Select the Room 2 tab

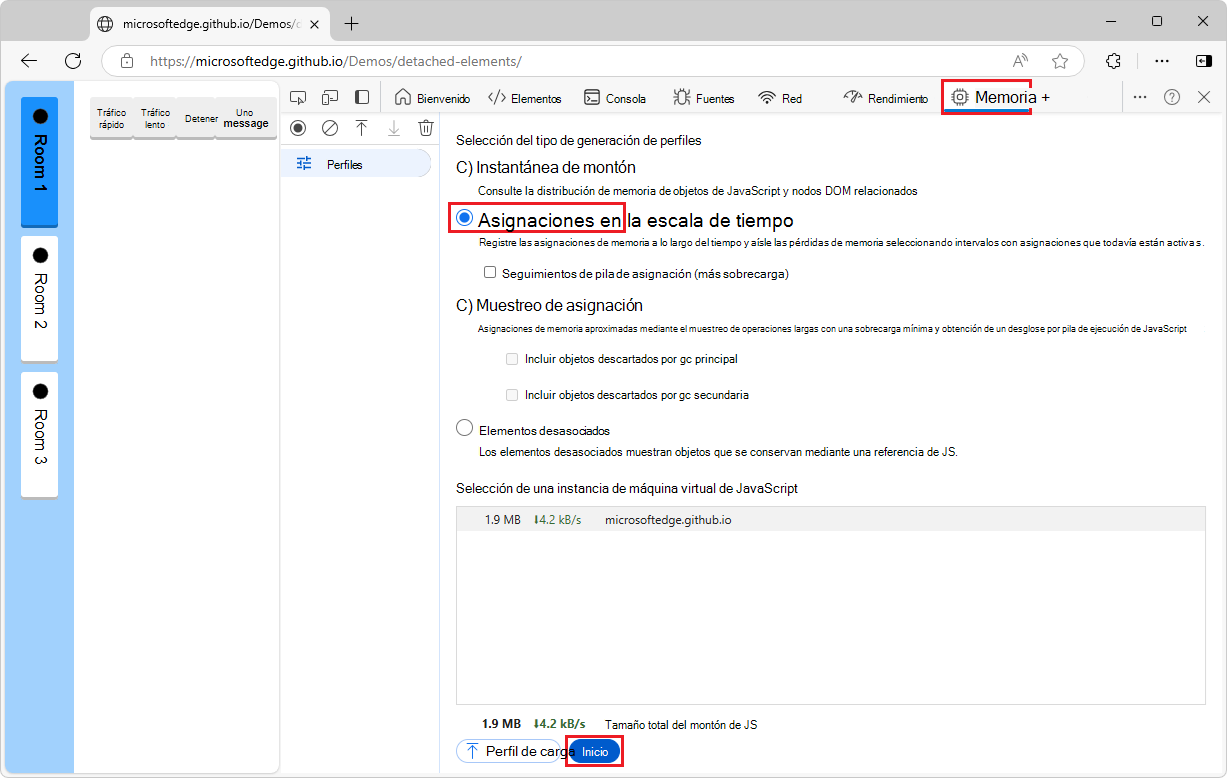pos(39,298)
